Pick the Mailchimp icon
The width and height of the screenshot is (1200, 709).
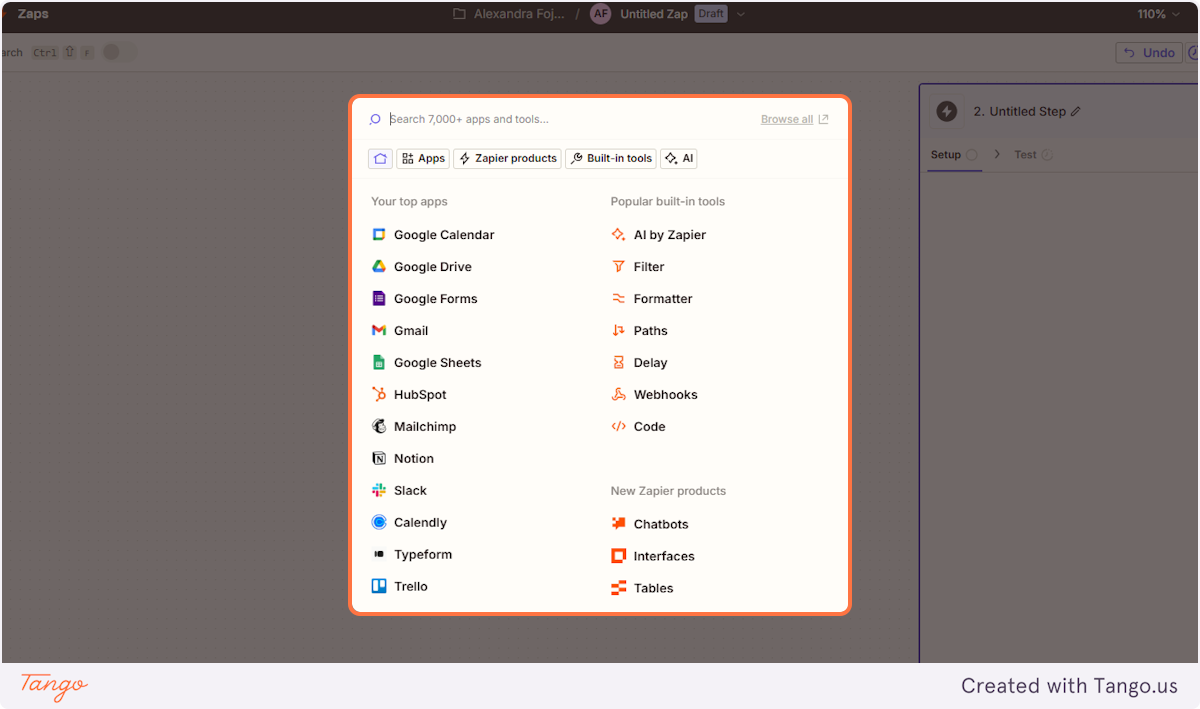(379, 427)
